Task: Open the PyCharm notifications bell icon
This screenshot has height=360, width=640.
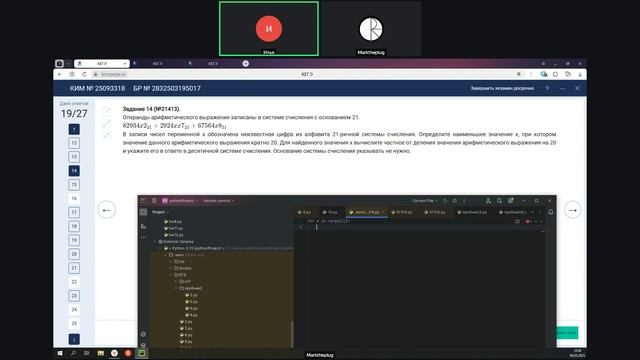Action: tap(551, 212)
